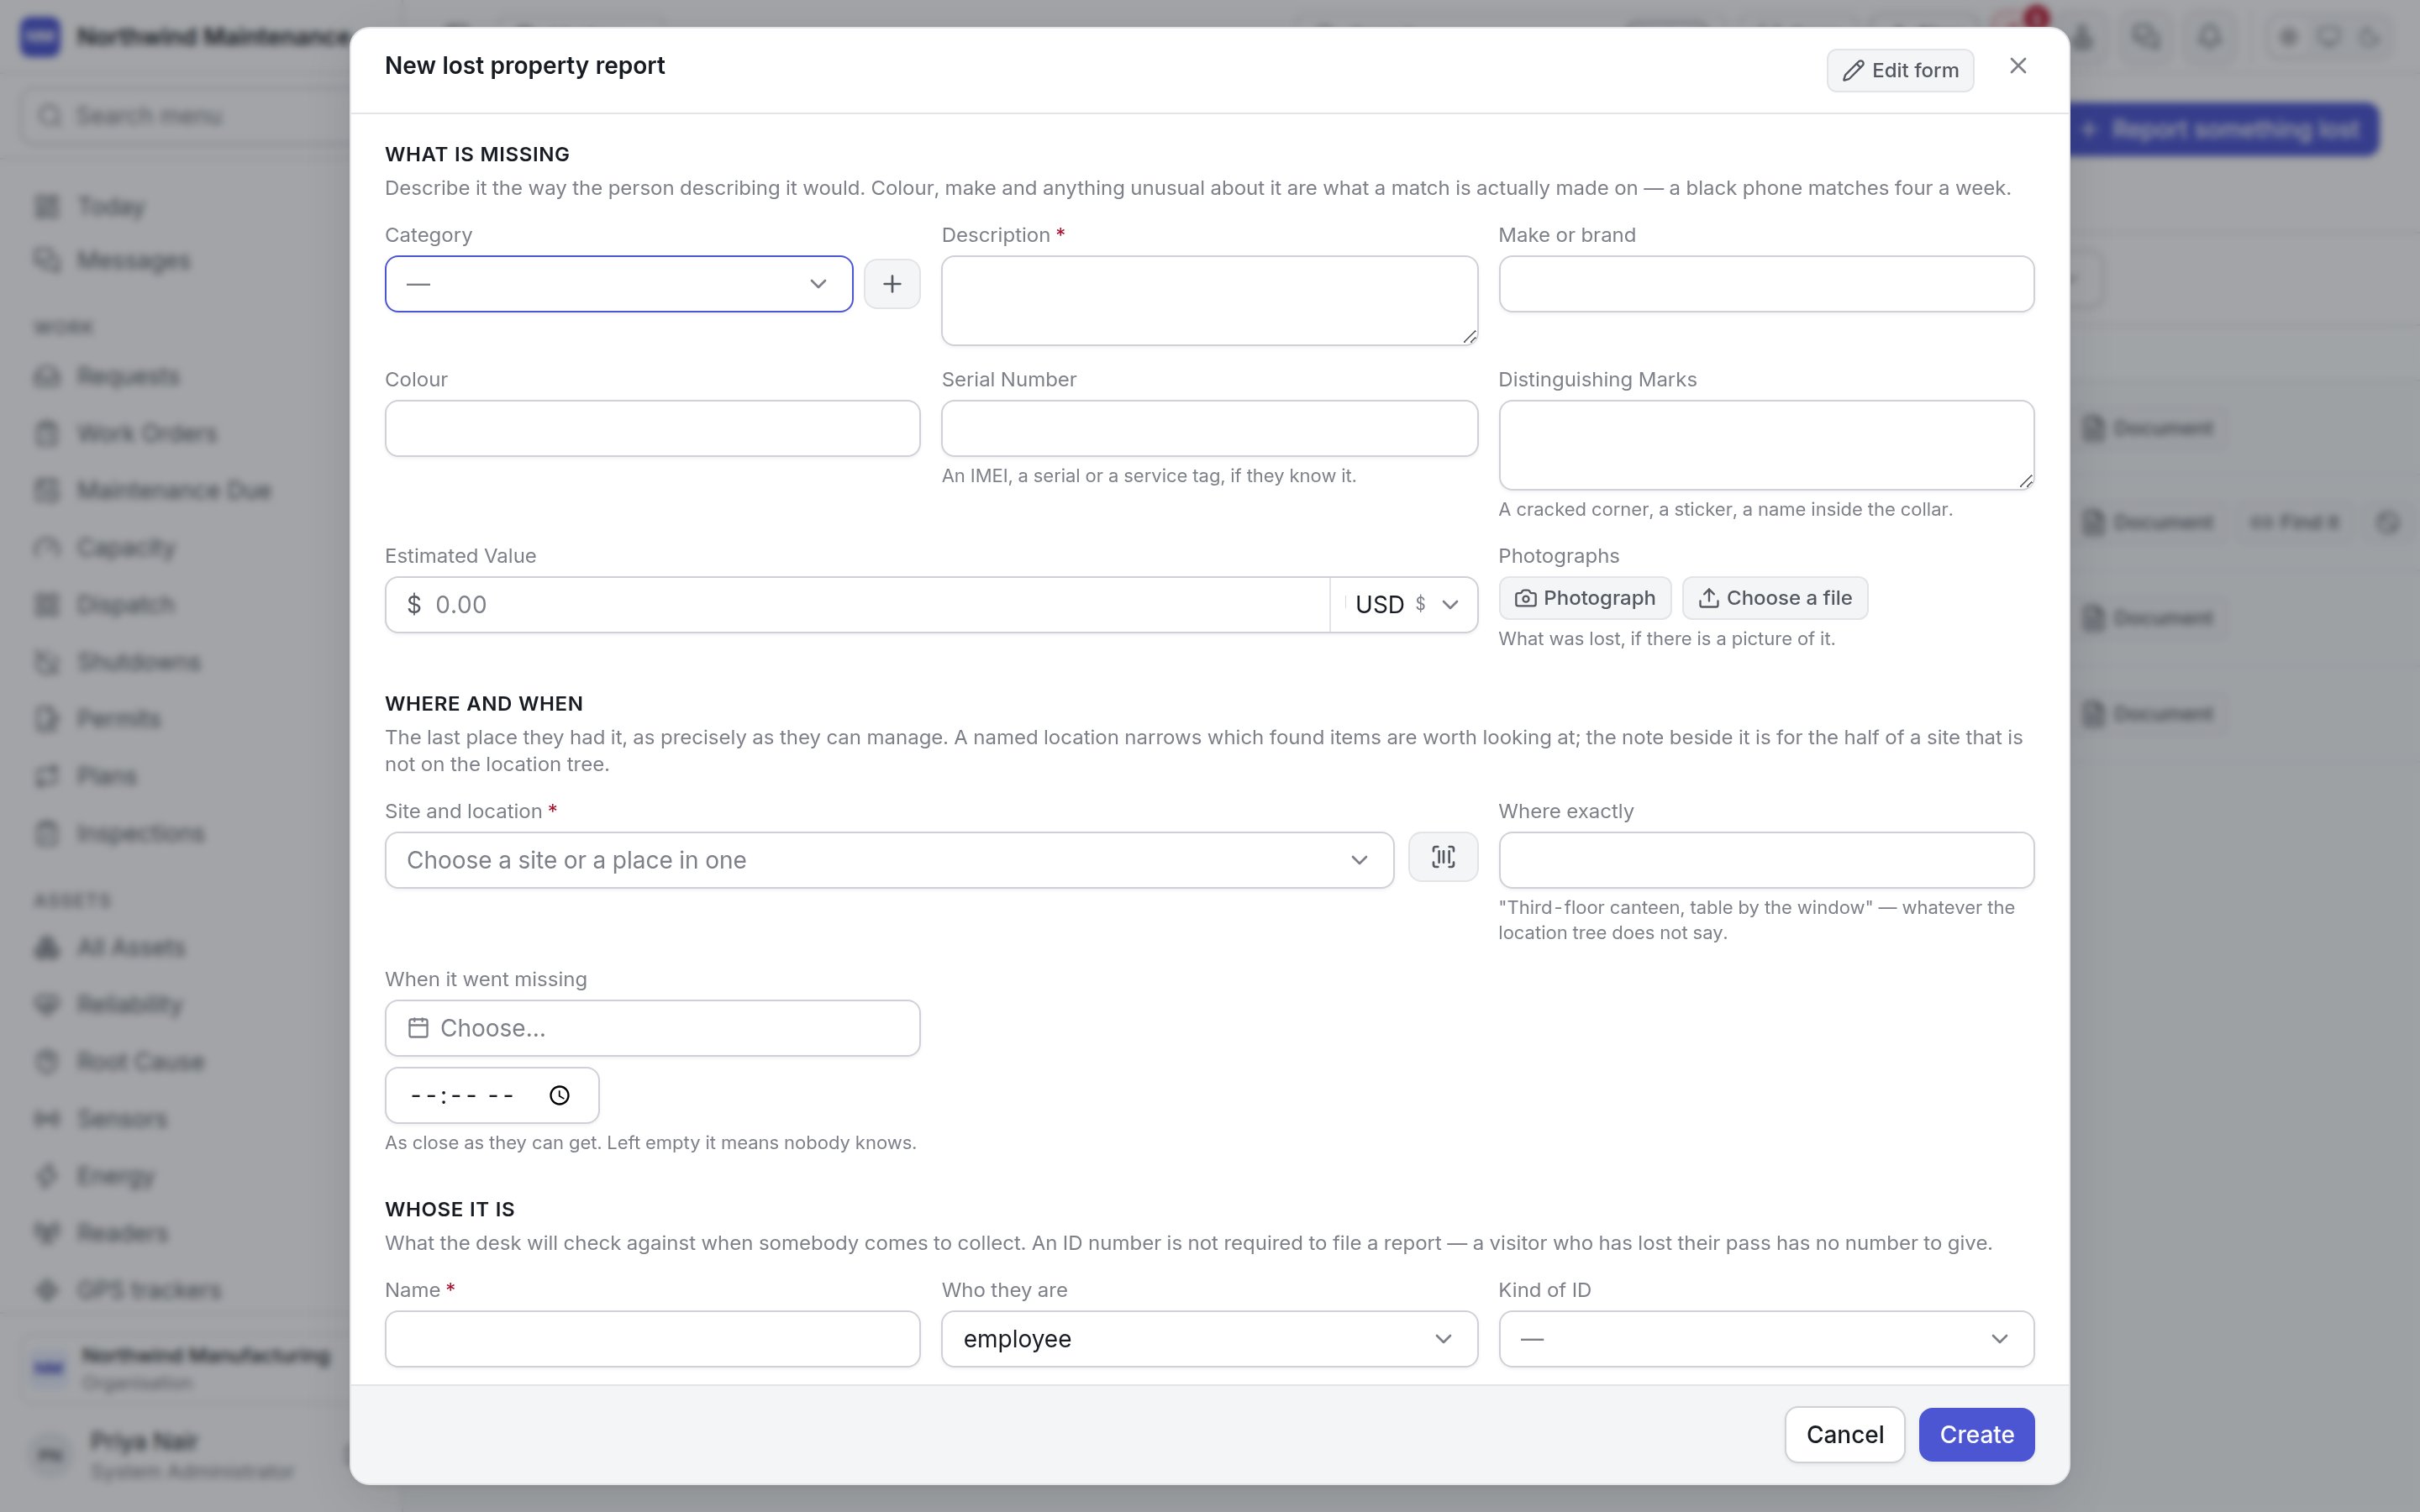Click the Photograph camera button

coord(1584,598)
